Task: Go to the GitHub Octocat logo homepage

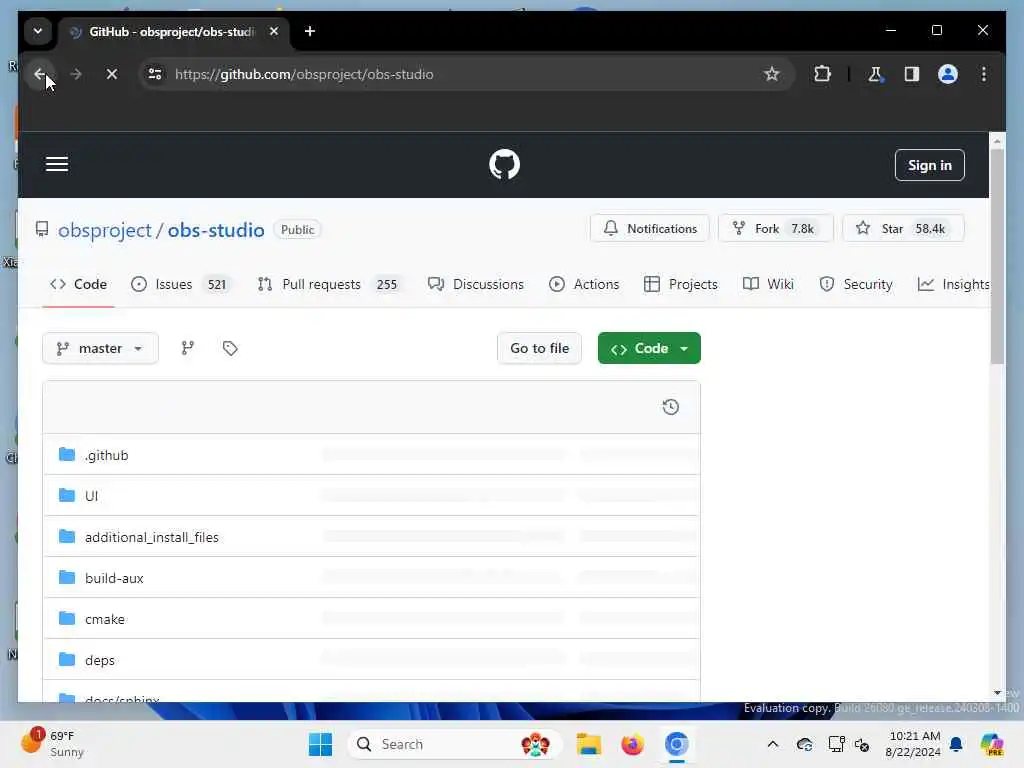Action: click(504, 165)
